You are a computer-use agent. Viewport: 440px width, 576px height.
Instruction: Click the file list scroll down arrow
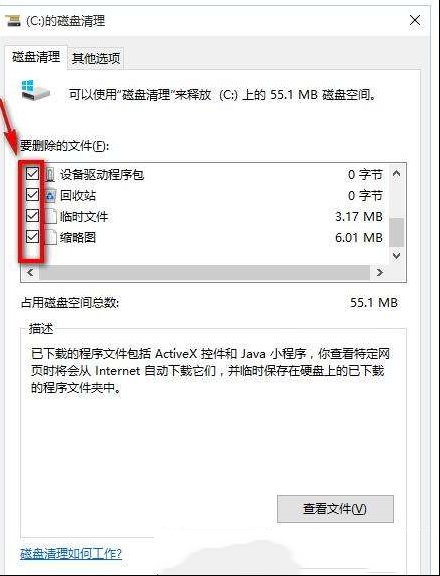[x=396, y=255]
